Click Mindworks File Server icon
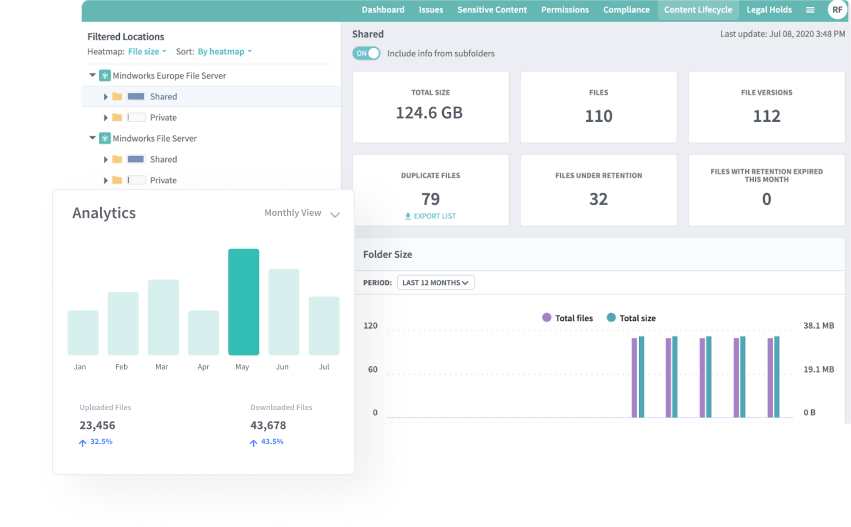Image resolution: width=851 pixels, height=527 pixels. [105, 139]
